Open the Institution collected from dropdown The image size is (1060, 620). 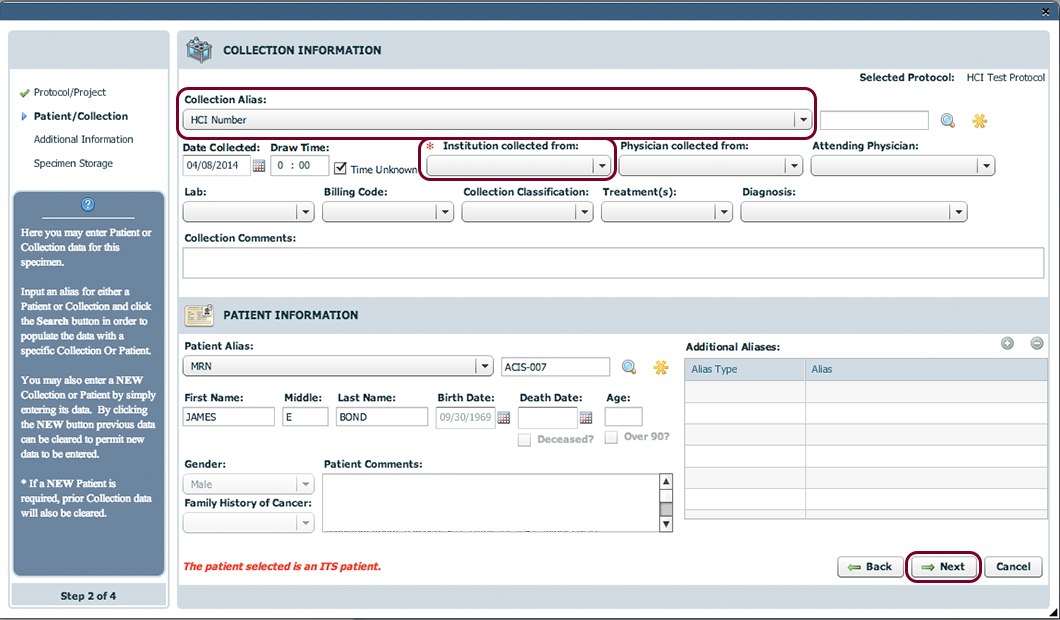tap(519, 166)
